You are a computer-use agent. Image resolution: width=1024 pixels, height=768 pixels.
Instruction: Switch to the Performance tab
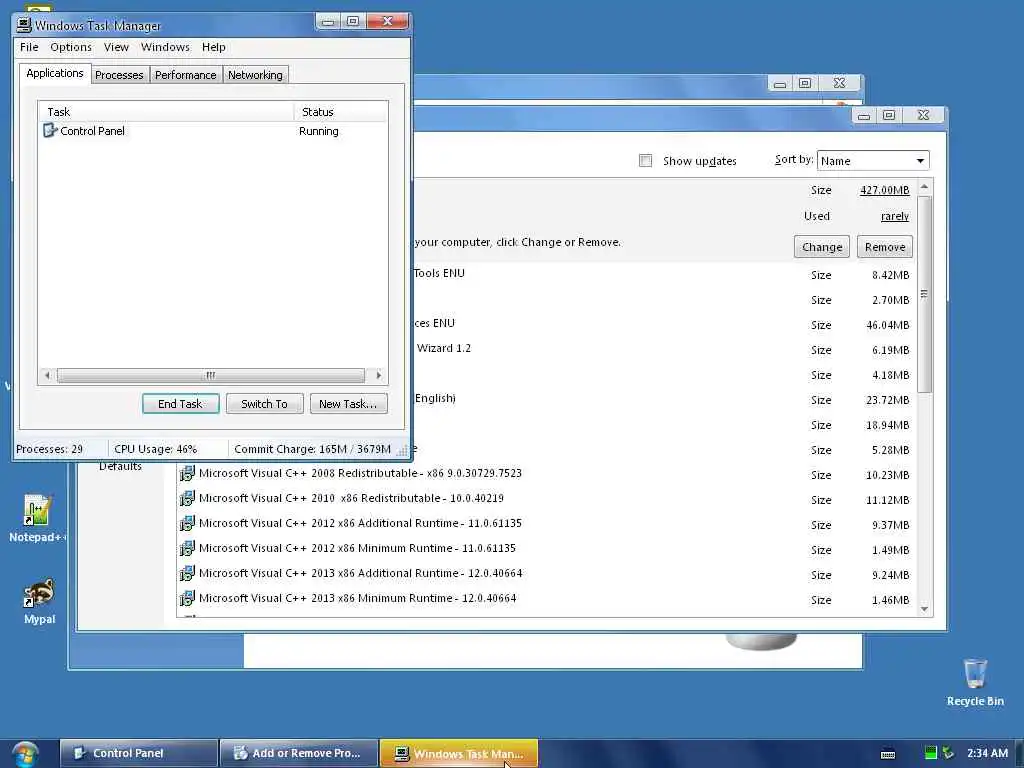(185, 74)
